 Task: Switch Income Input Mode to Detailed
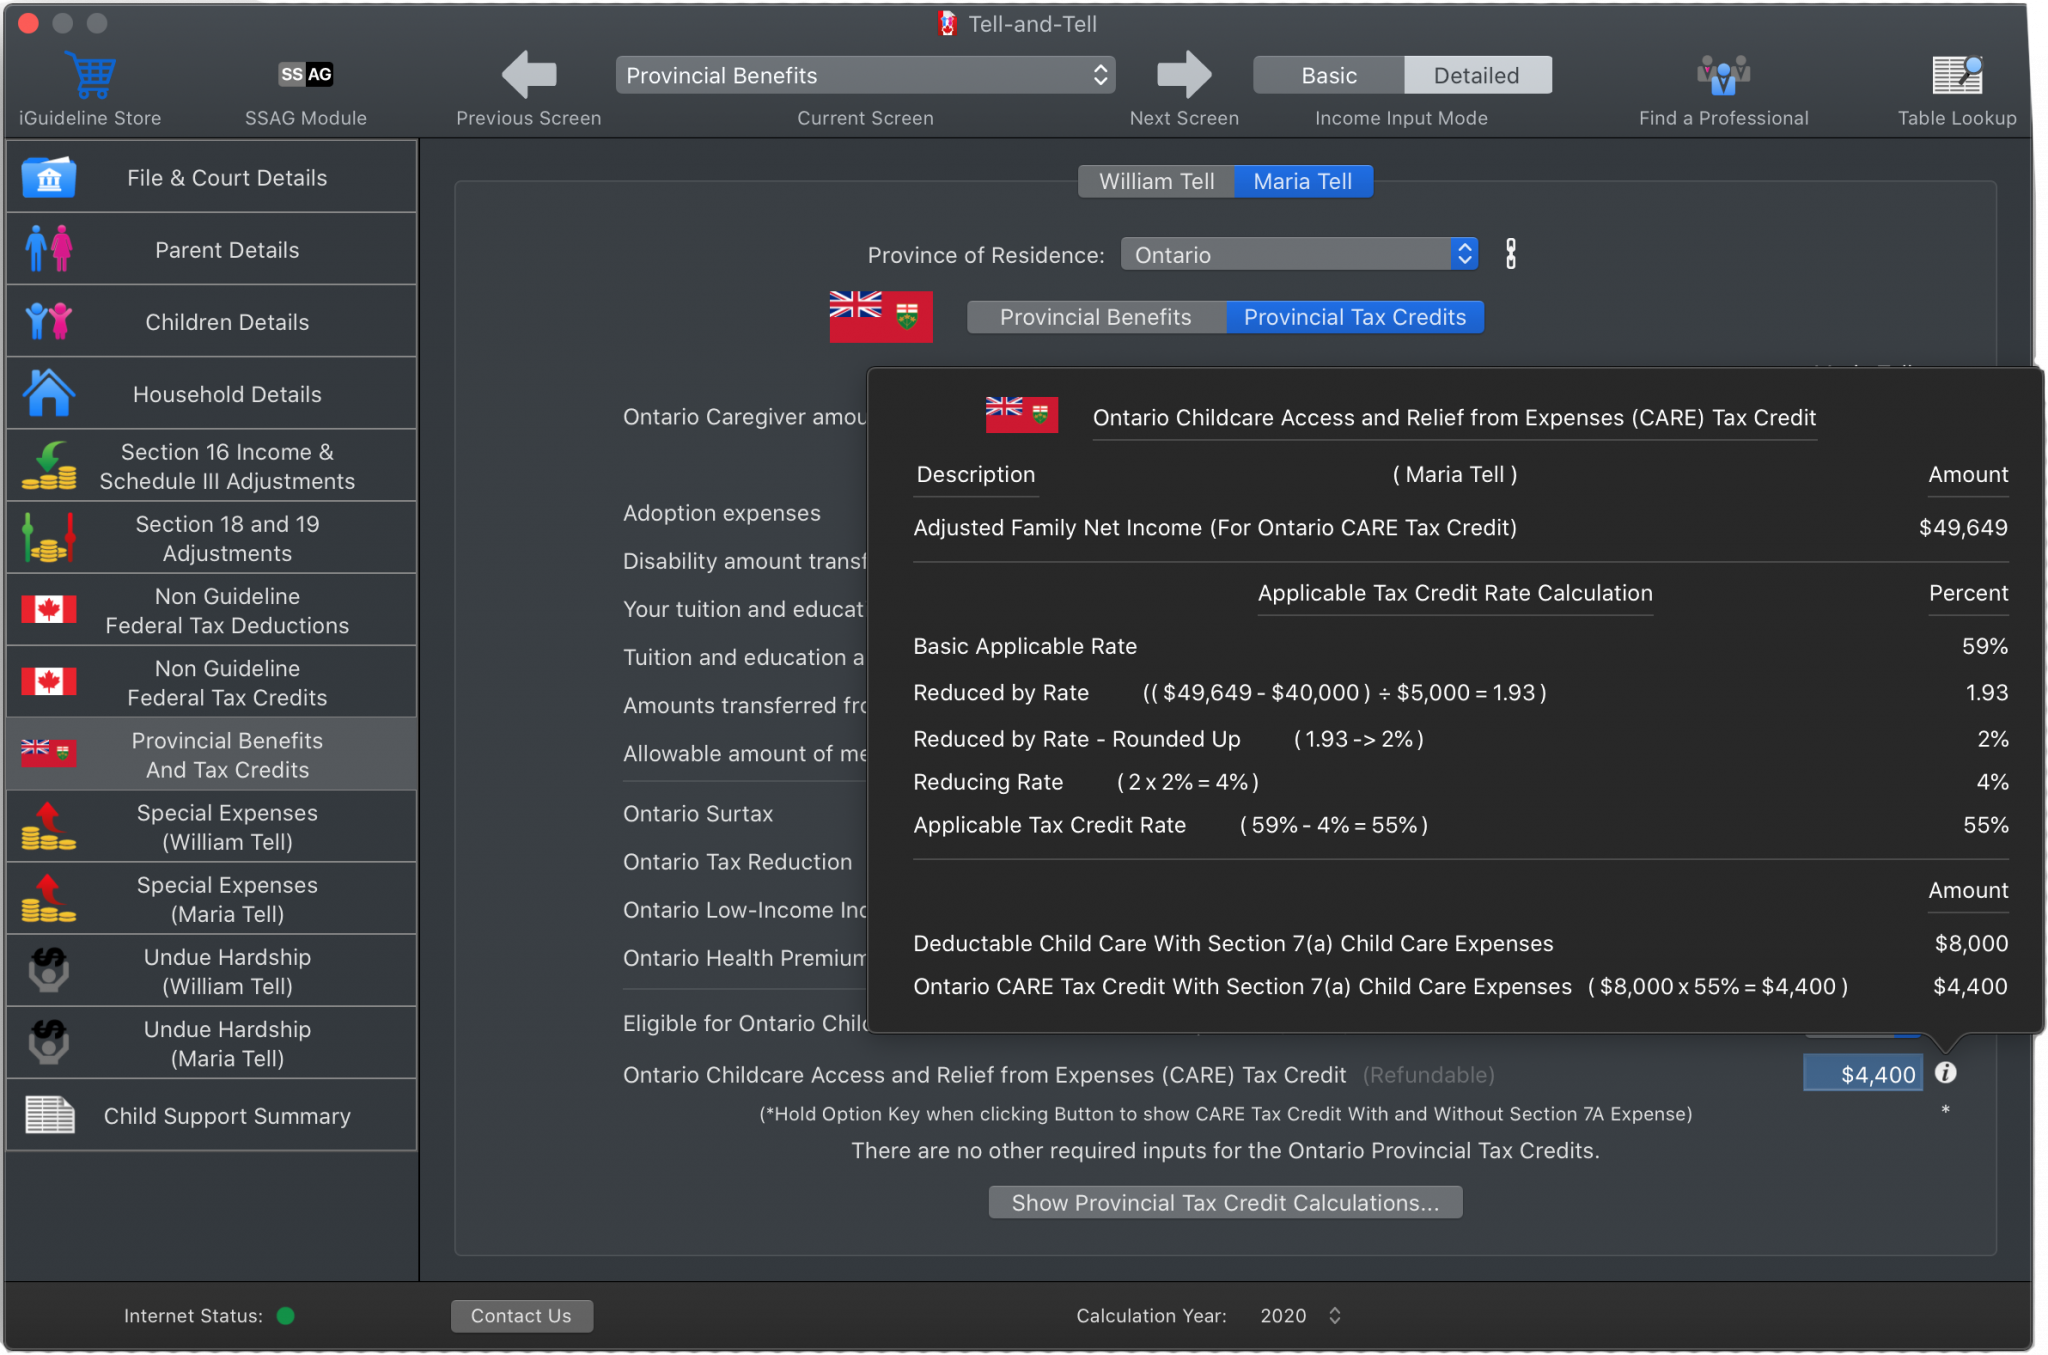1477,75
